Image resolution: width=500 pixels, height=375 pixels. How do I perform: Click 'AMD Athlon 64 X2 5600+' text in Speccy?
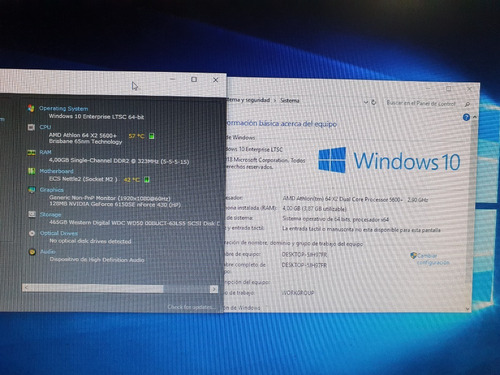click(x=83, y=135)
